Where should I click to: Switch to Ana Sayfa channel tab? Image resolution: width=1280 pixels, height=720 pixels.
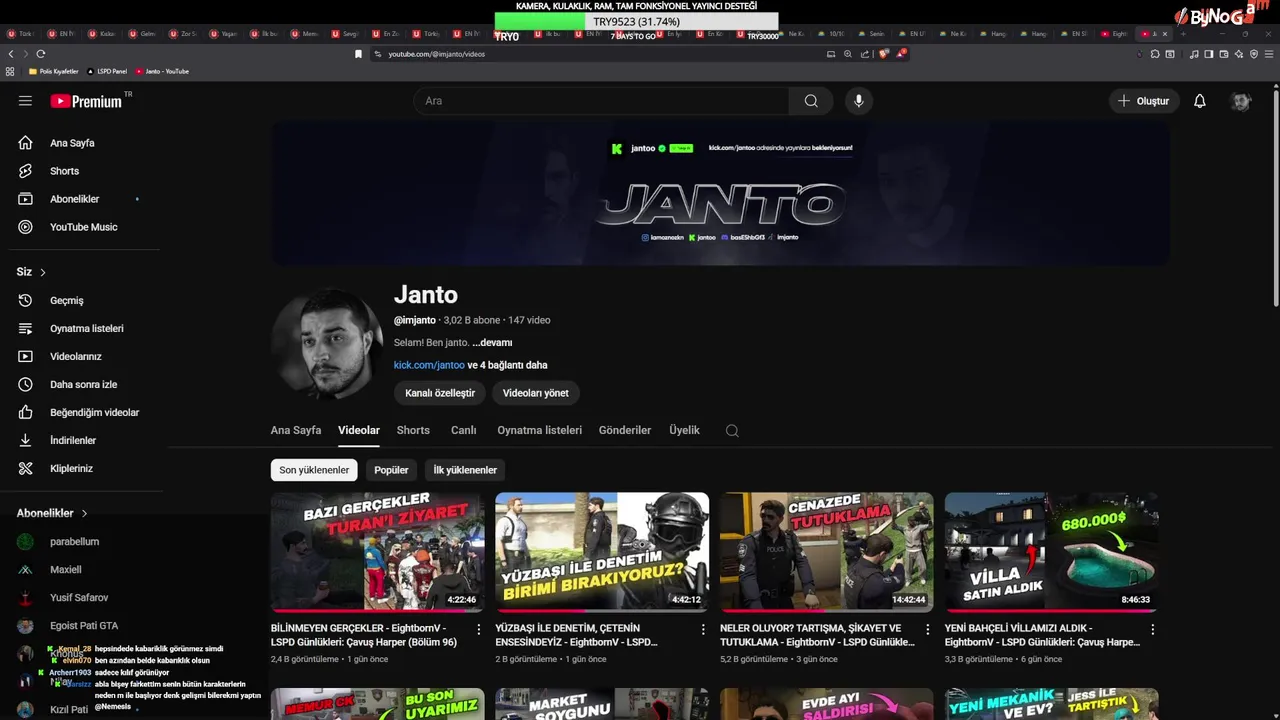point(296,430)
